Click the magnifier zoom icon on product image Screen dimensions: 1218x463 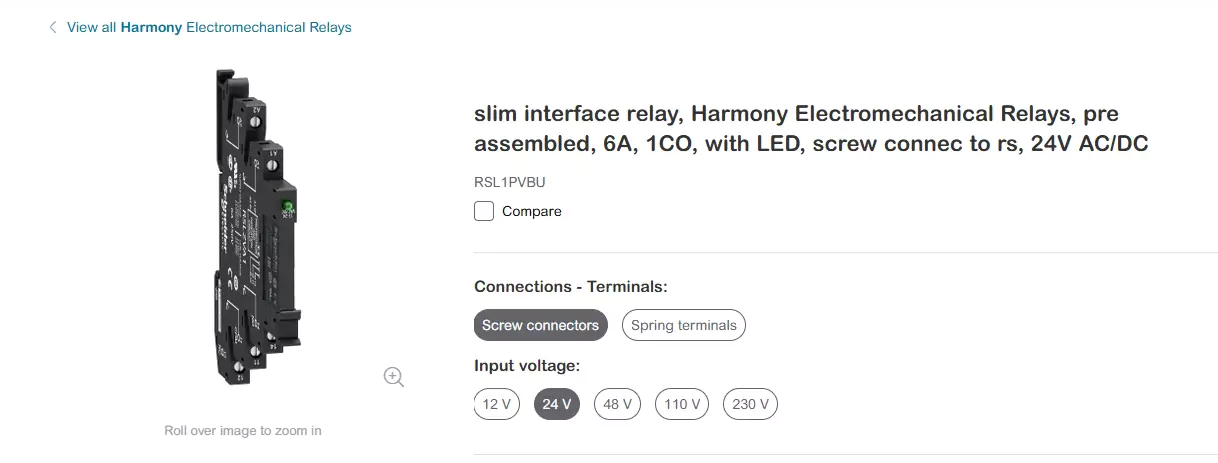[394, 377]
